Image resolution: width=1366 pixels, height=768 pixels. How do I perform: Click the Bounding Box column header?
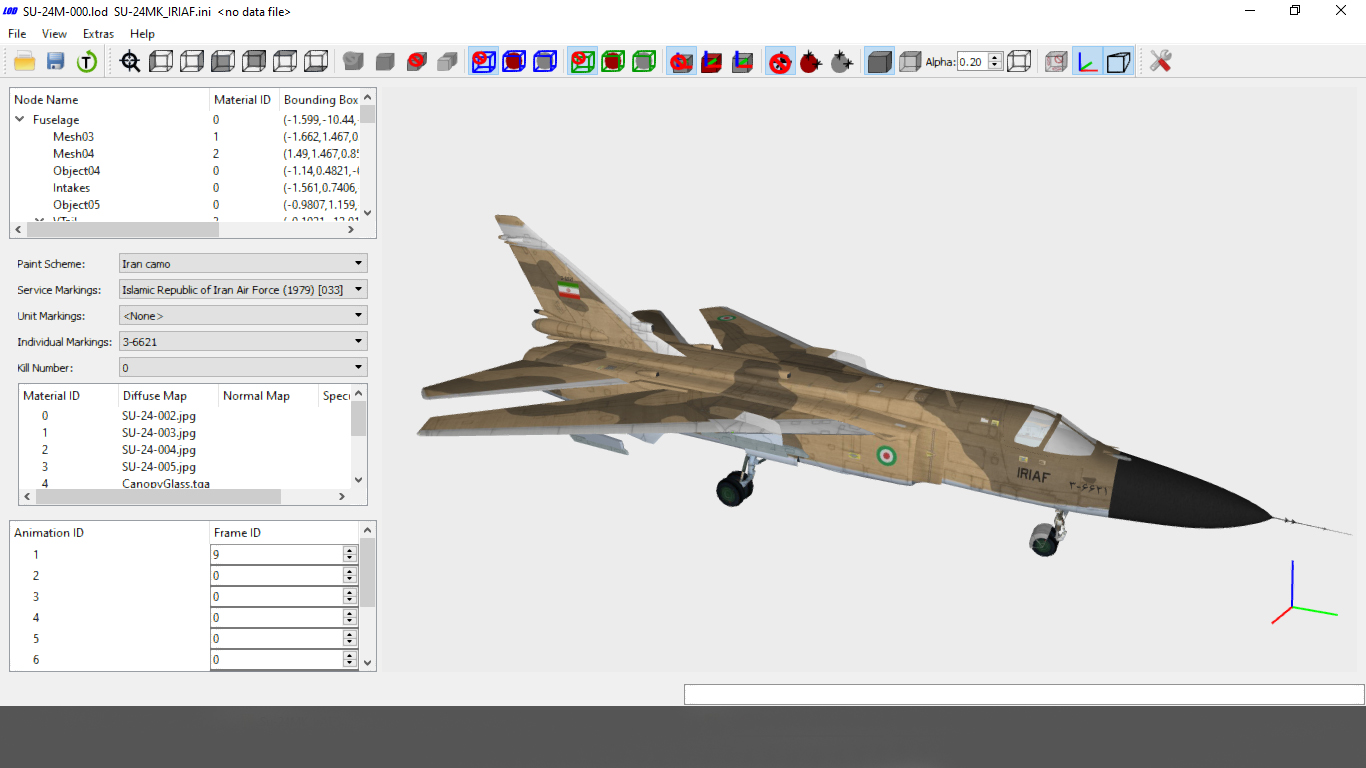320,100
